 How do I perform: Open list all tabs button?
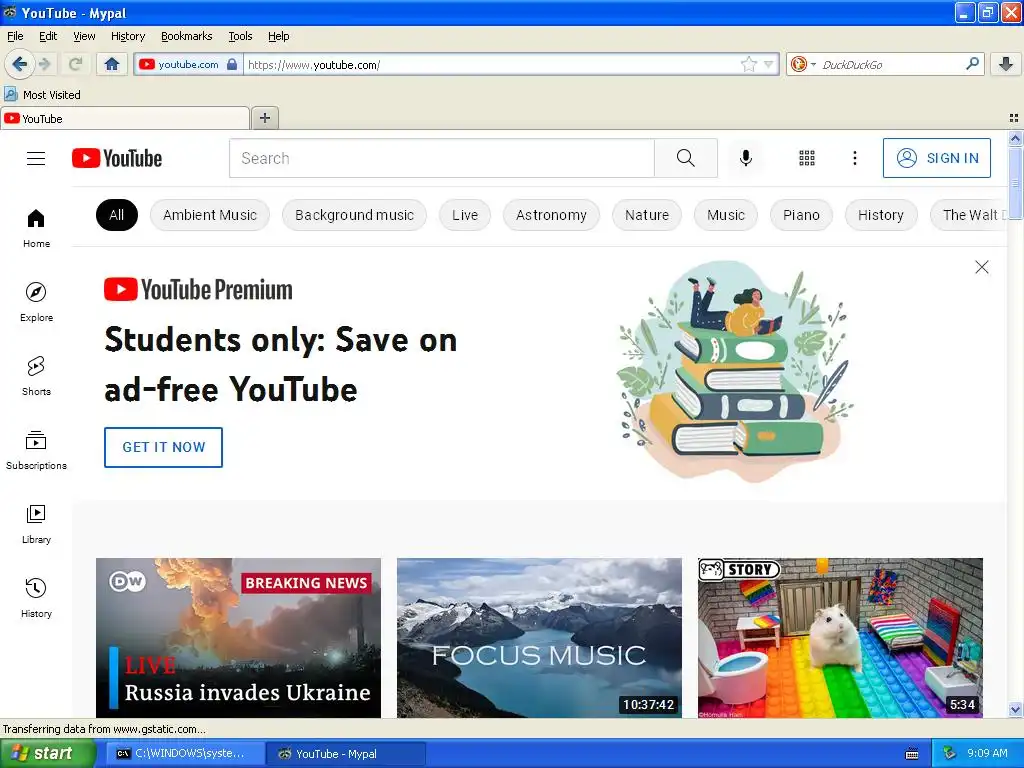click(1014, 118)
